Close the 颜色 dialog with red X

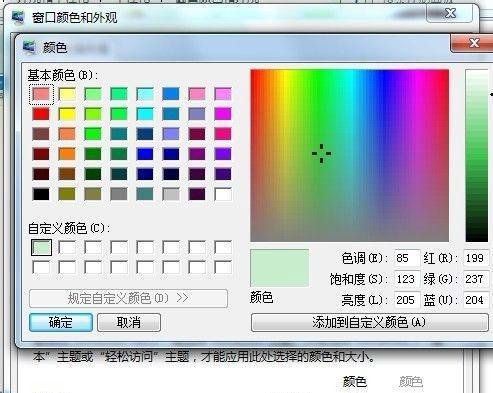click(473, 43)
